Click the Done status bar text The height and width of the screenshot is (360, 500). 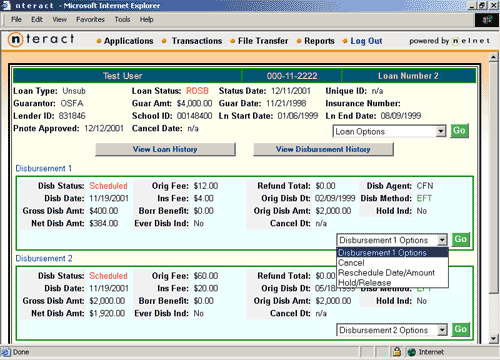click(x=21, y=352)
